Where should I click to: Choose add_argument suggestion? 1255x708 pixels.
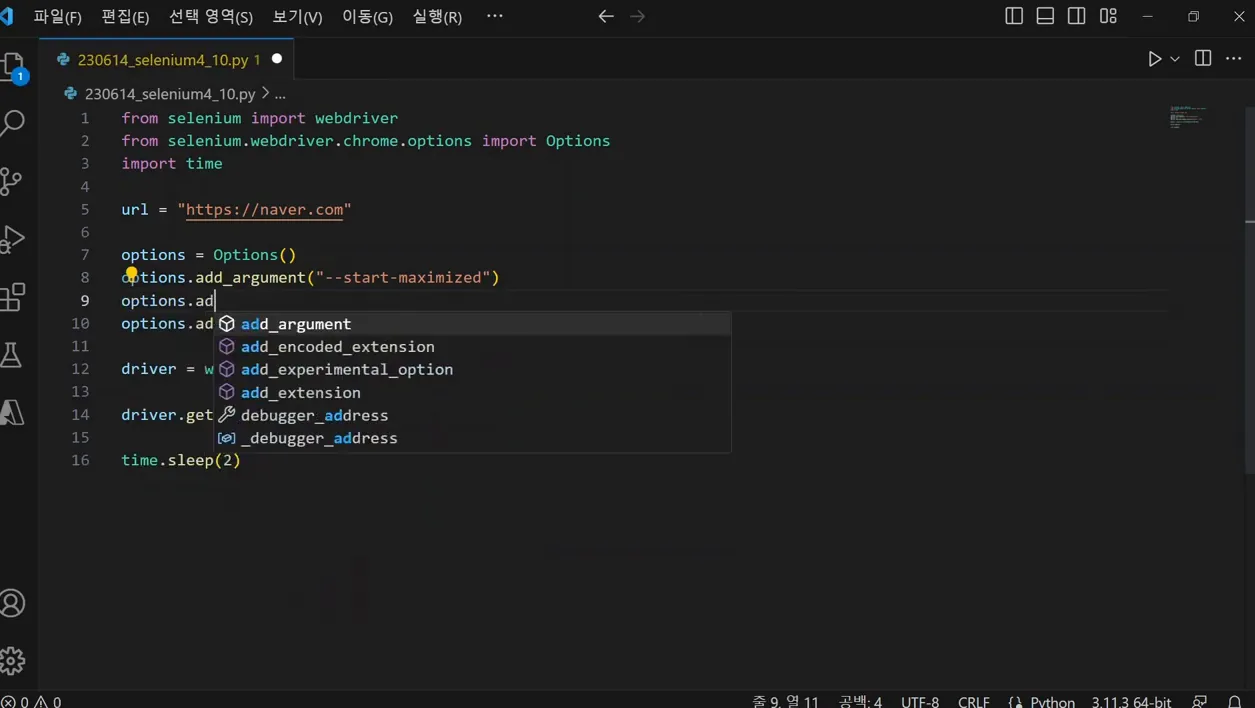click(x=473, y=324)
